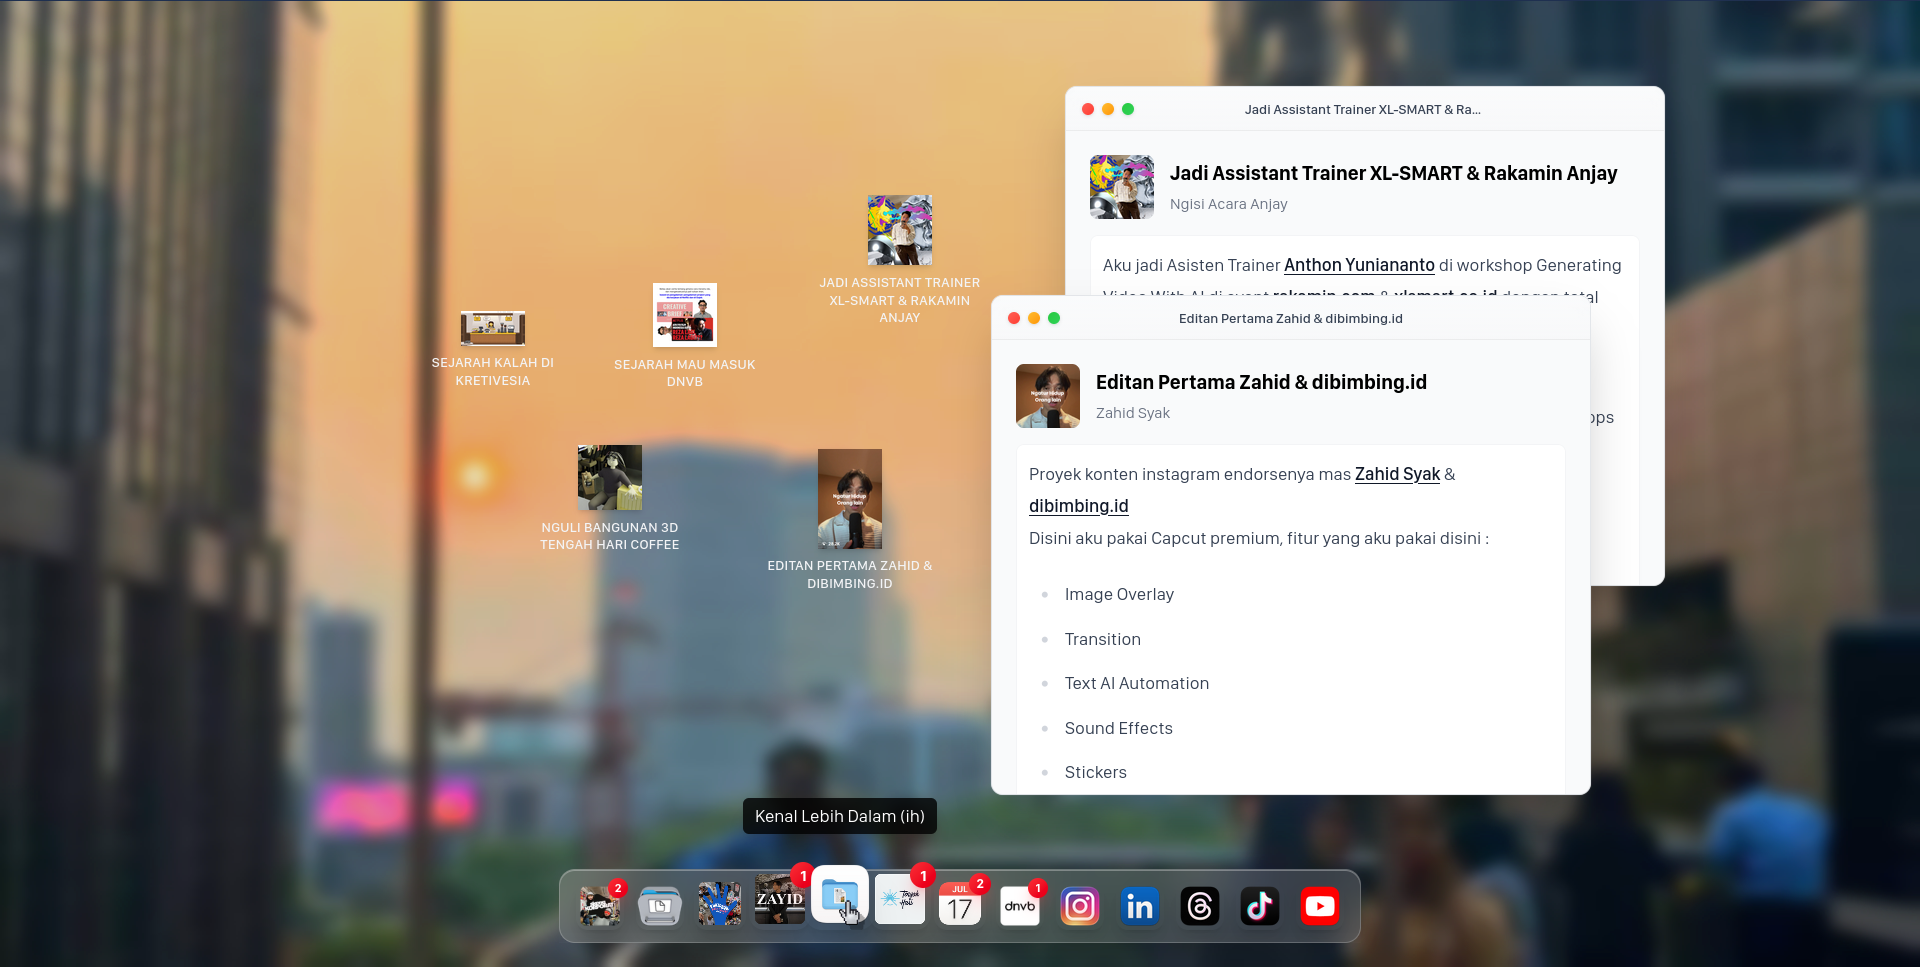Open the dnvb dock icon
The image size is (1920, 967).
(1020, 906)
